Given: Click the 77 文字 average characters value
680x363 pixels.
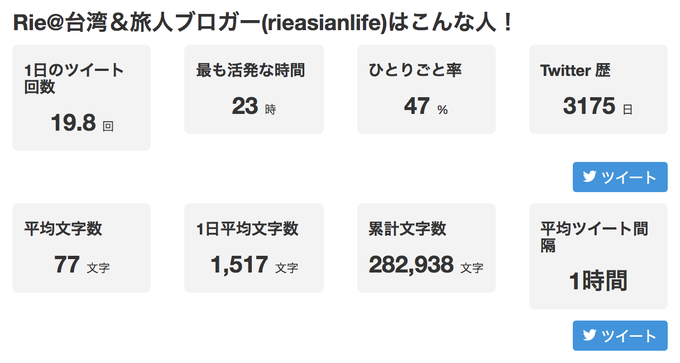Looking at the screenshot, I should 82,265.
